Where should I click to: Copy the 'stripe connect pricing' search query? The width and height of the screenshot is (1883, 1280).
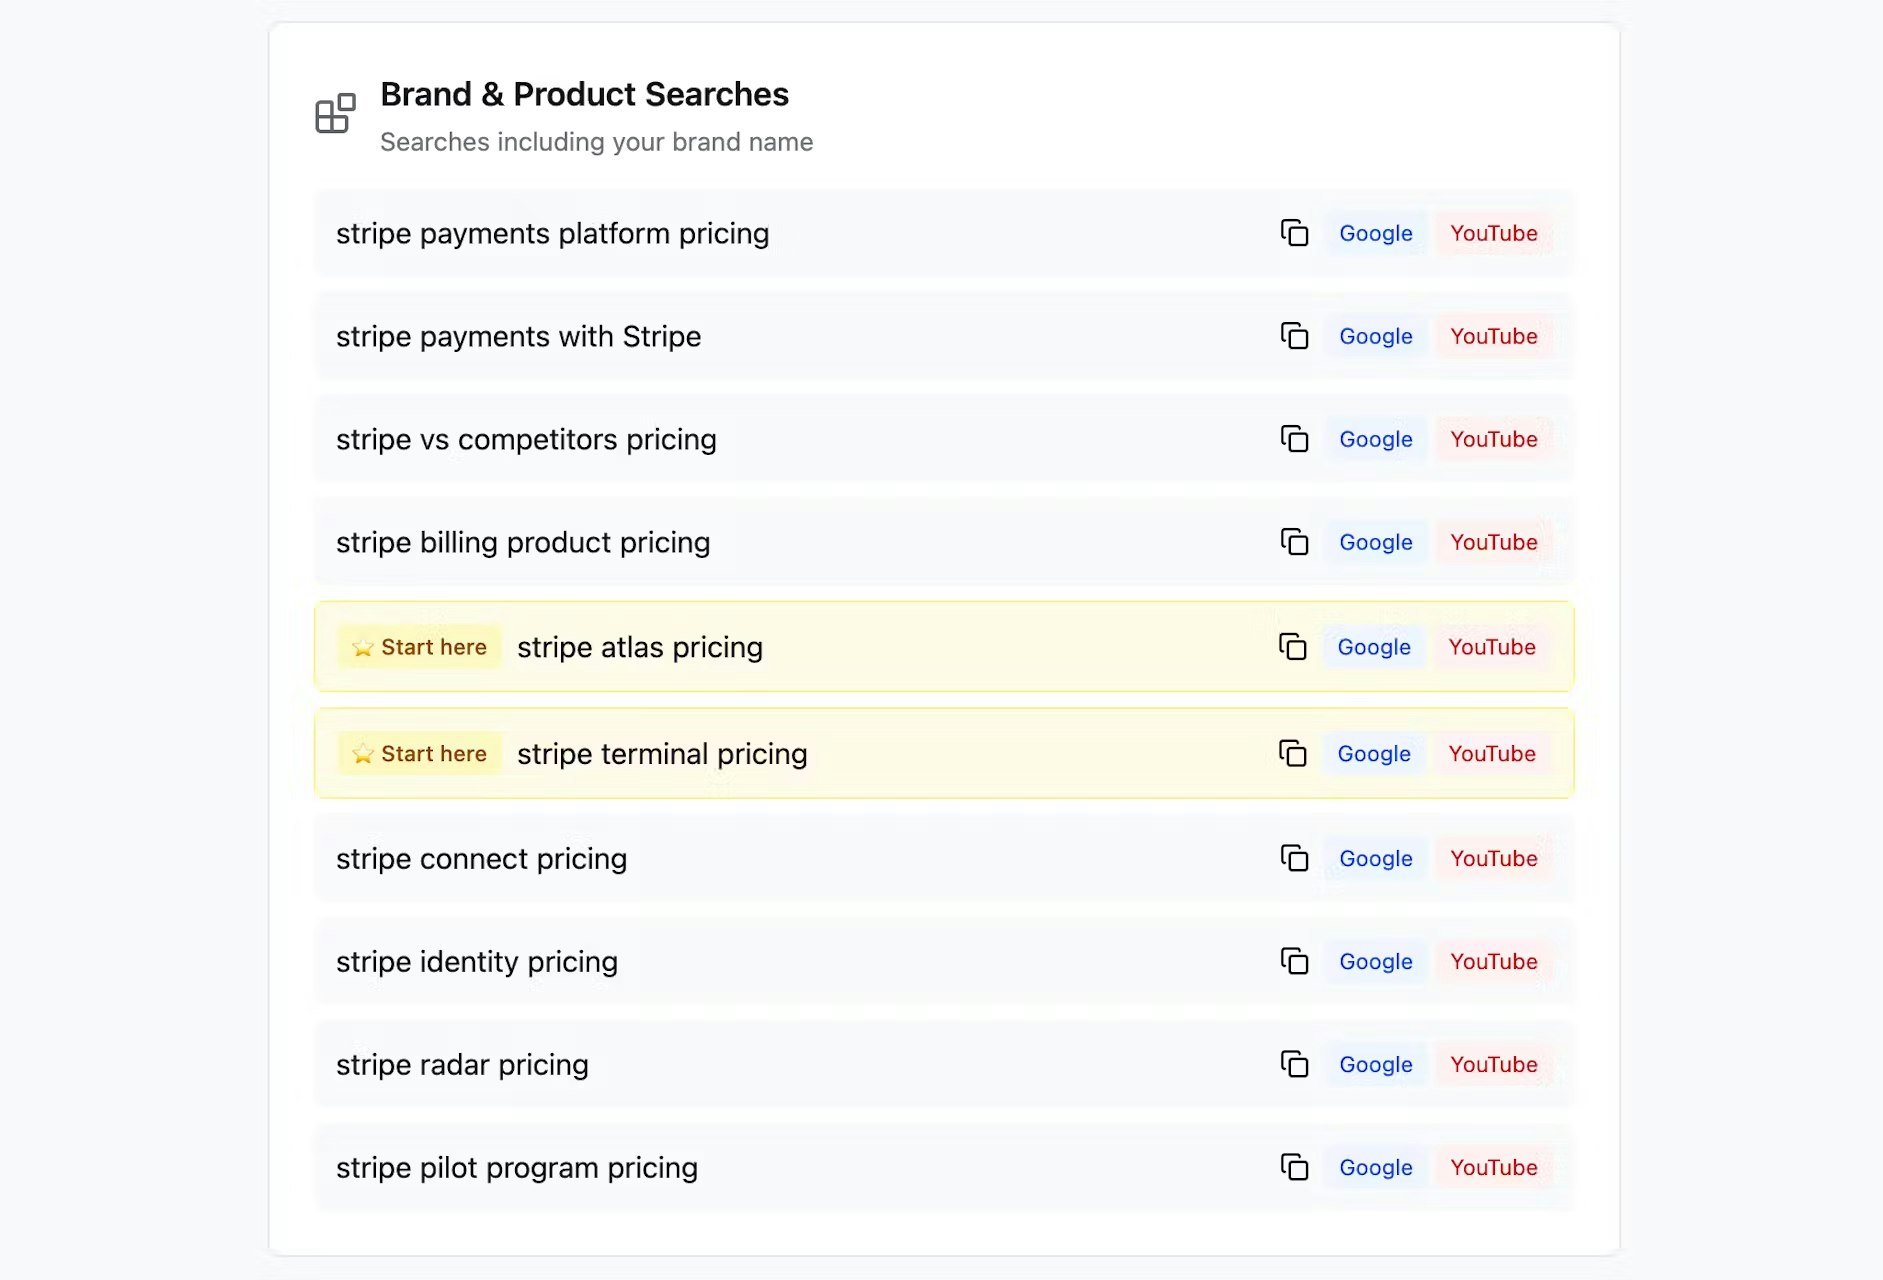coord(1295,858)
